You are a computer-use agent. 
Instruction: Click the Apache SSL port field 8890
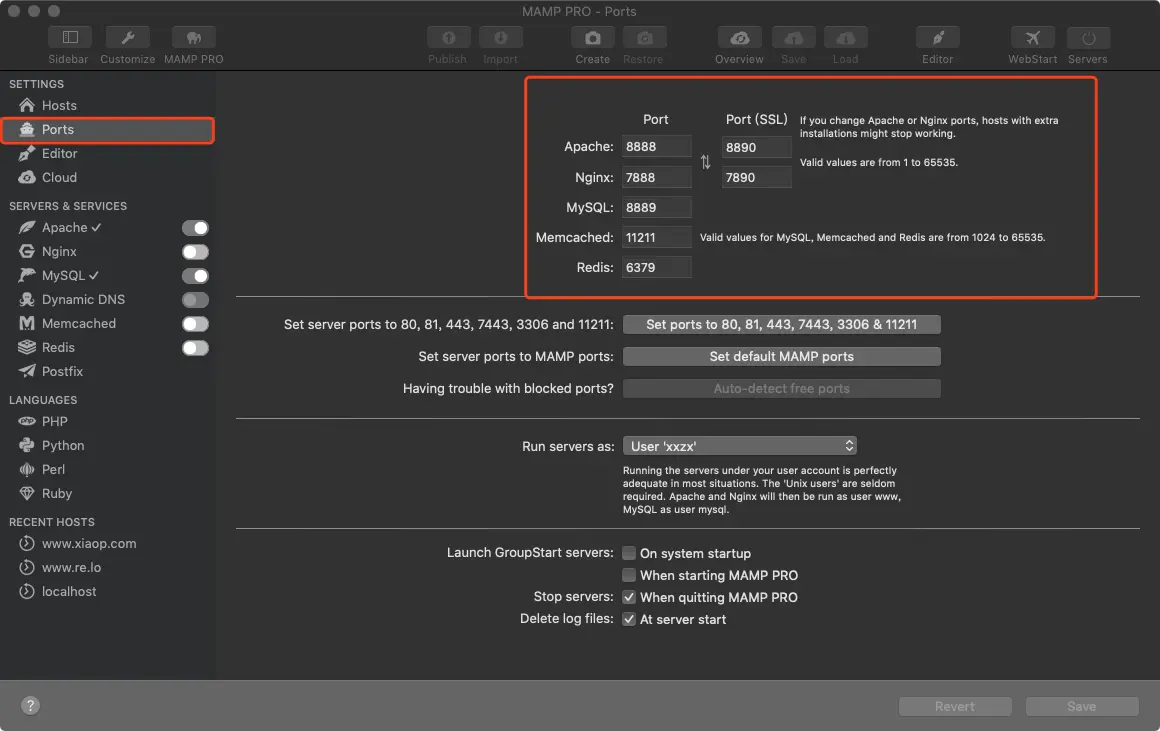pyautogui.click(x=756, y=147)
